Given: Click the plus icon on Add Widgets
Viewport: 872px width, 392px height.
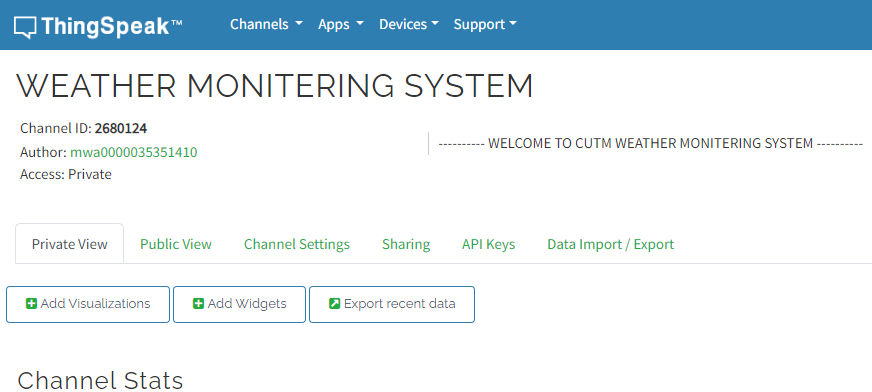Looking at the screenshot, I should click(199, 304).
